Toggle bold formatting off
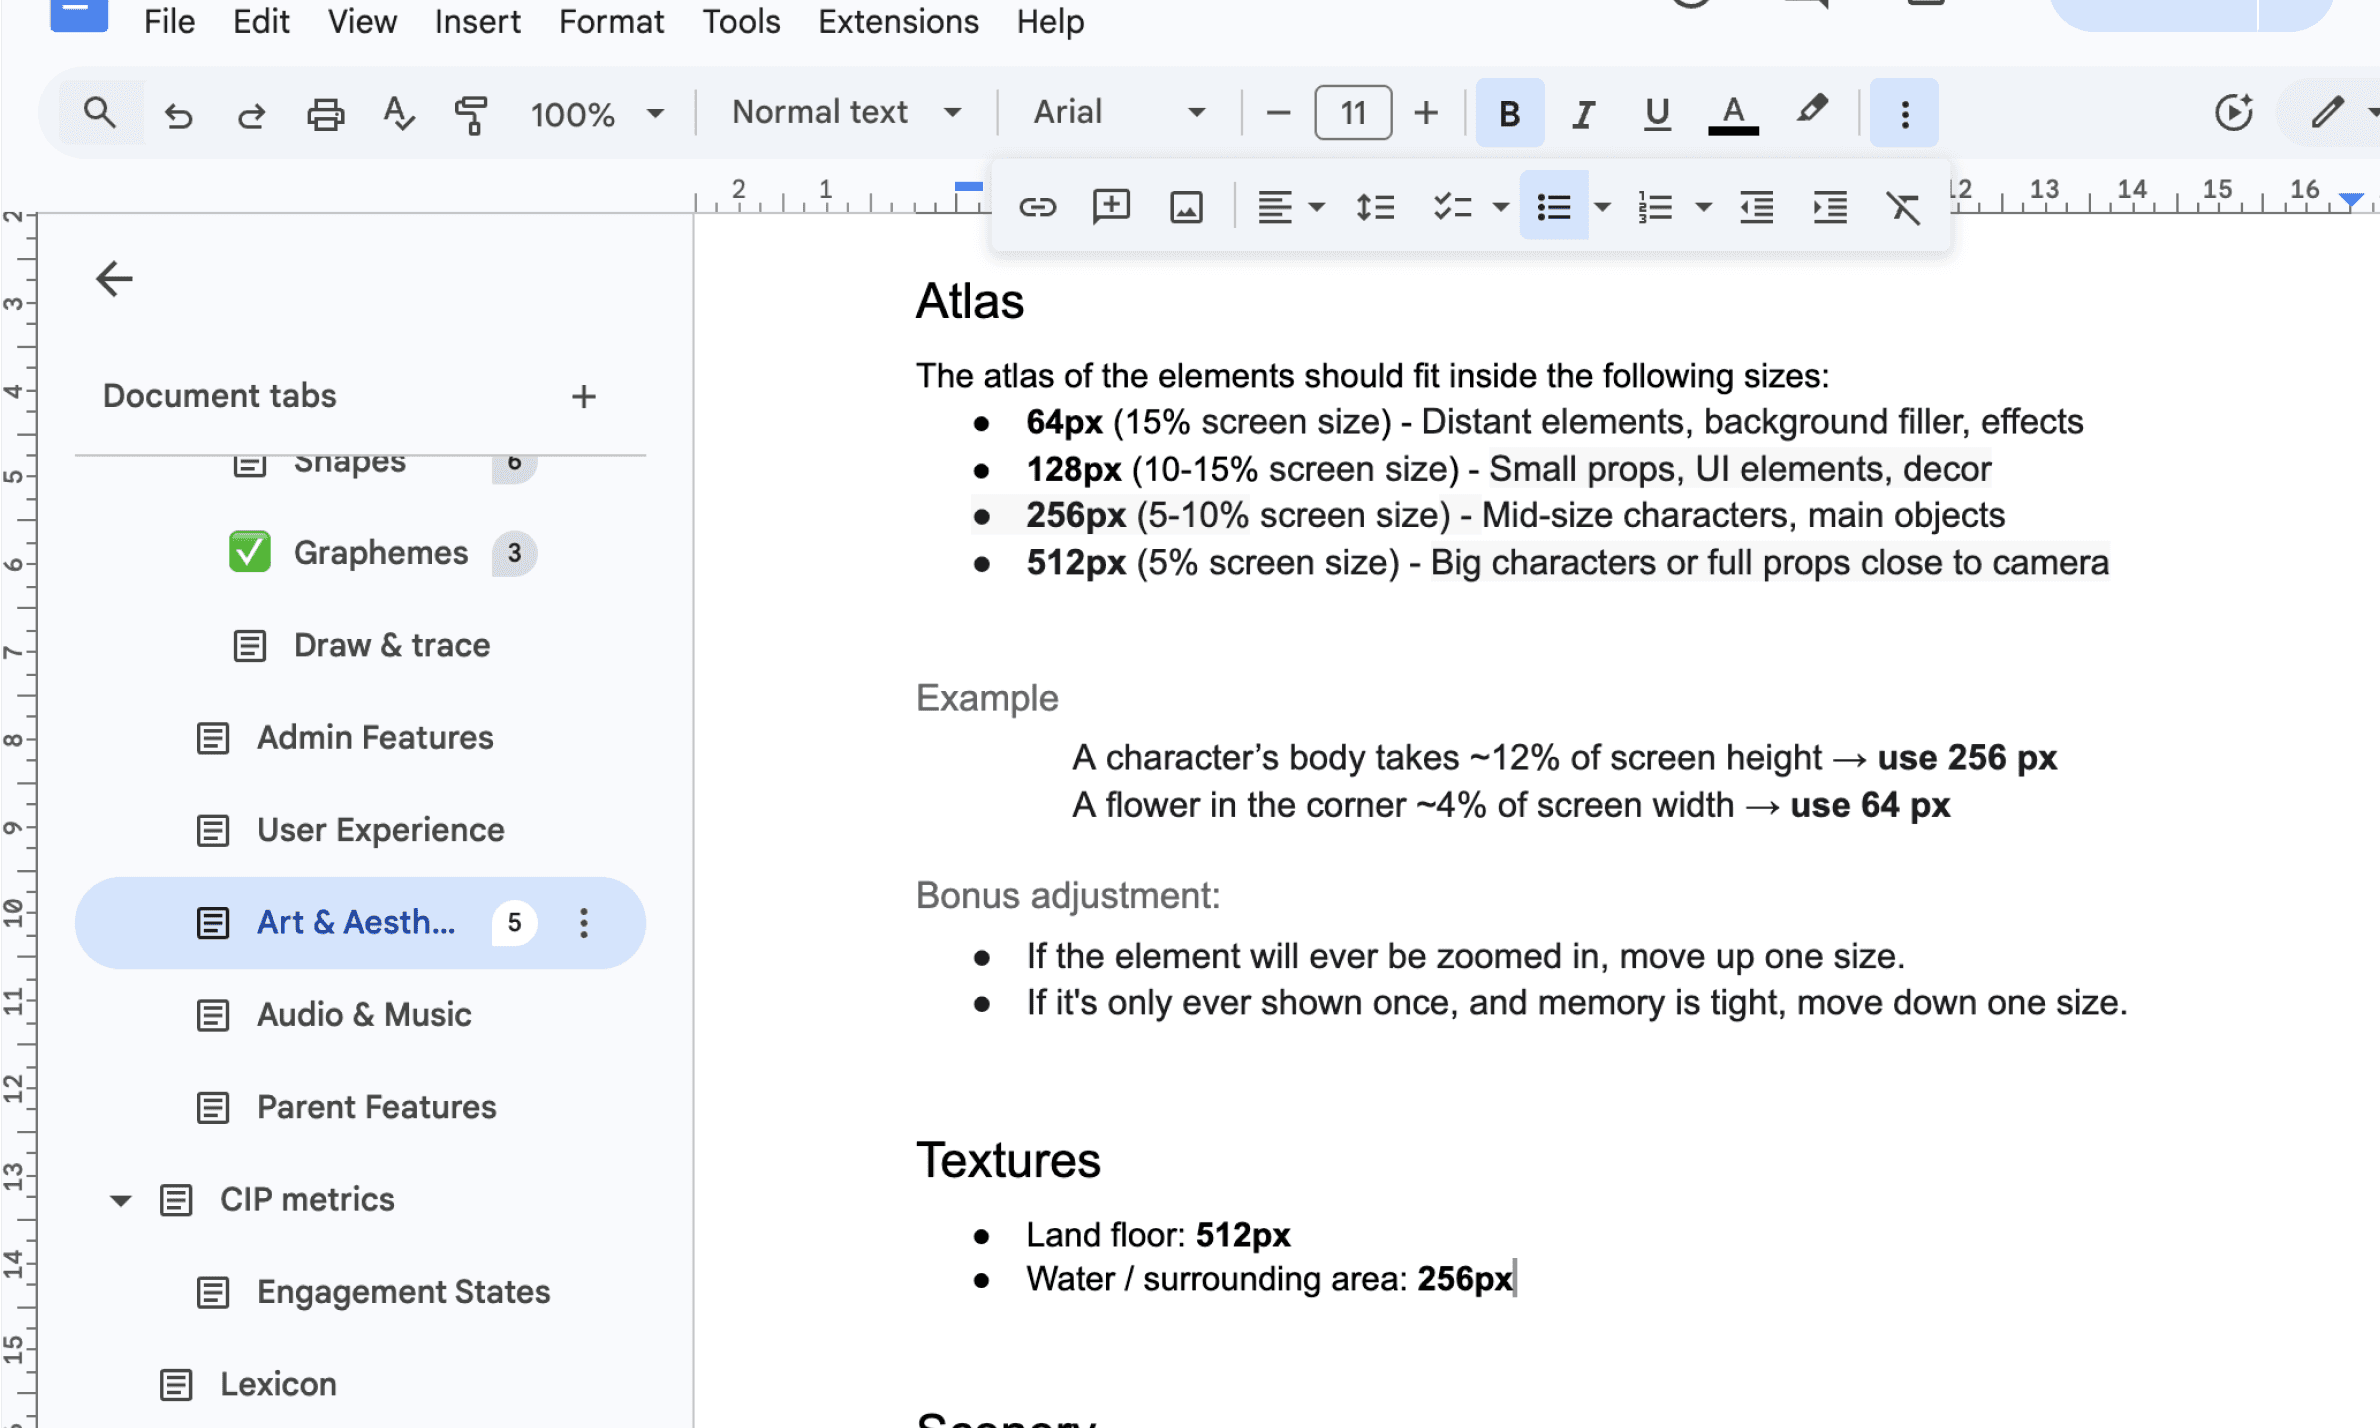Viewport: 2380px width, 1428px height. tap(1509, 114)
